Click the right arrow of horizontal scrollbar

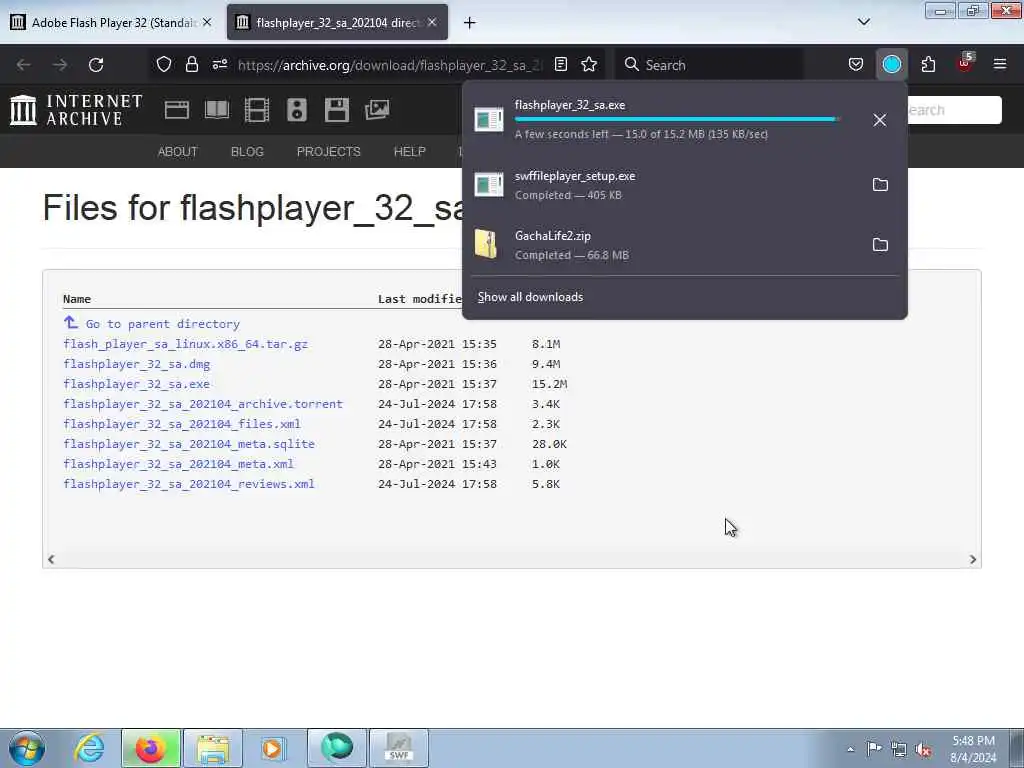tap(973, 560)
